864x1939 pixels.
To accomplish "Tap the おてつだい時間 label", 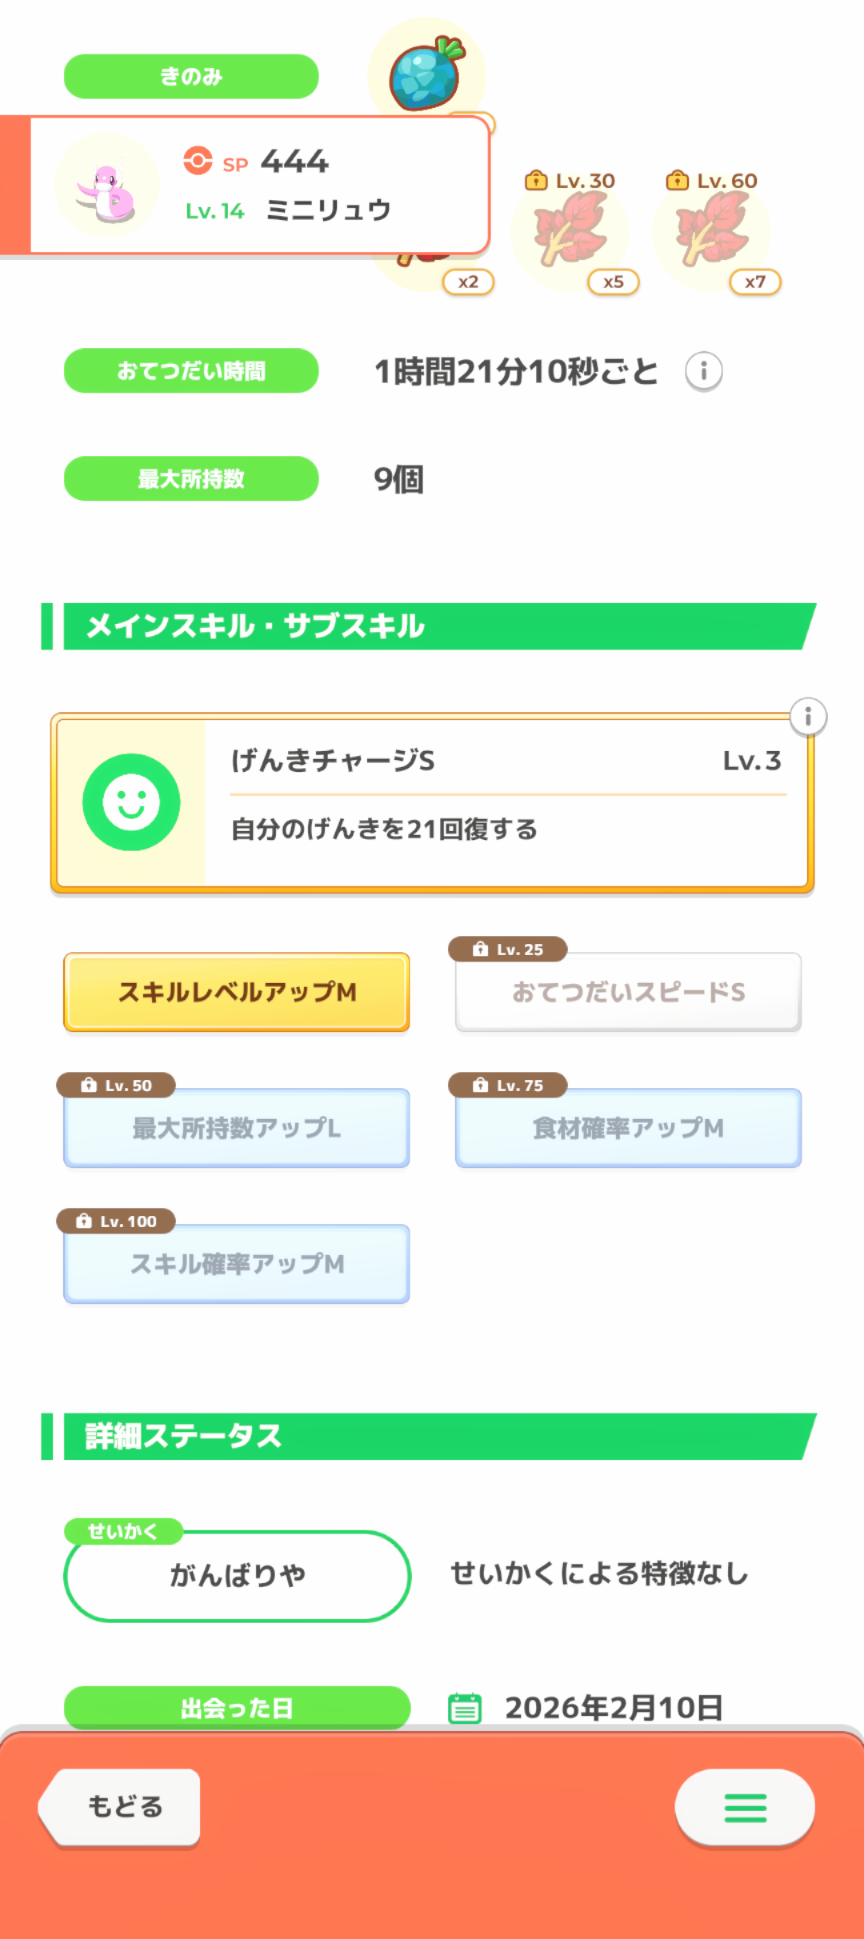I will [191, 371].
